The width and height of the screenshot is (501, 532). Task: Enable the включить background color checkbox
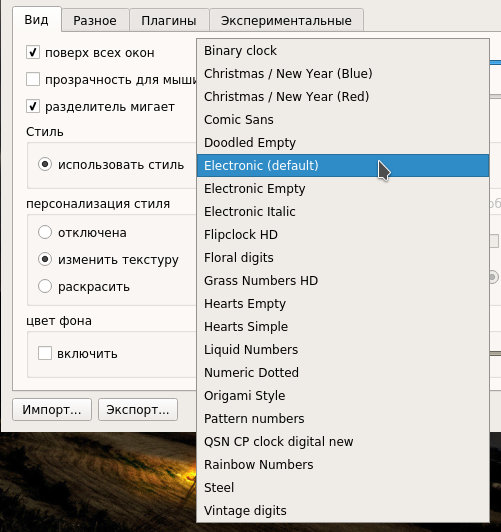pos(45,353)
